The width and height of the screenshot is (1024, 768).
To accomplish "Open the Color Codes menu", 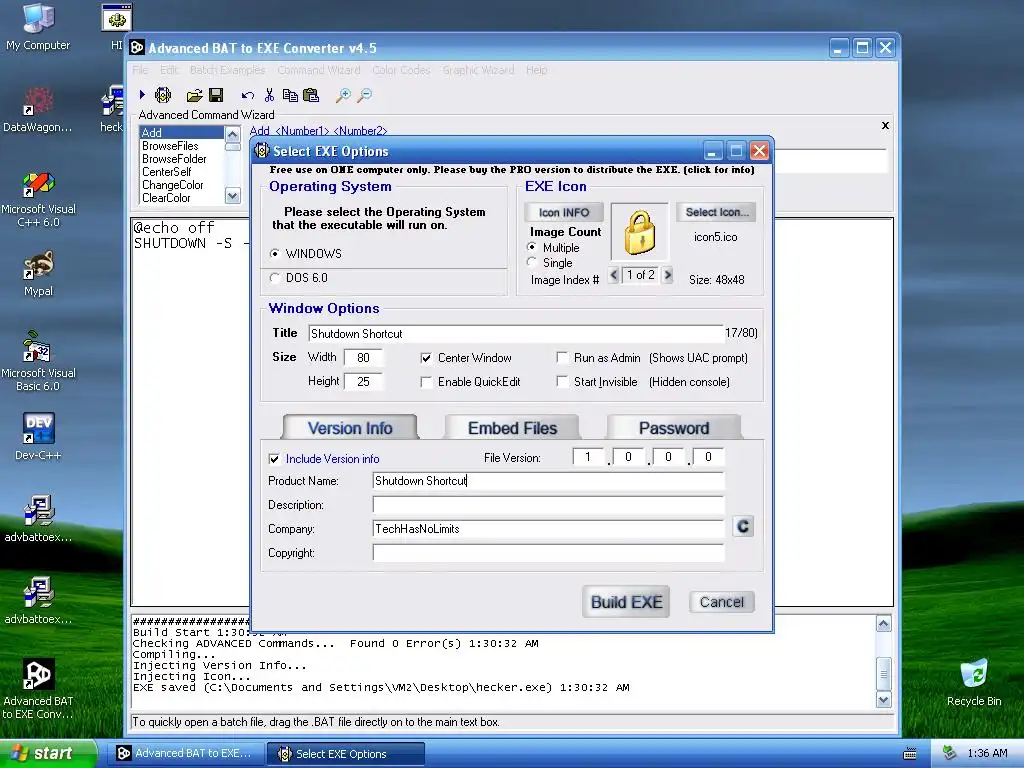I will (x=401, y=70).
